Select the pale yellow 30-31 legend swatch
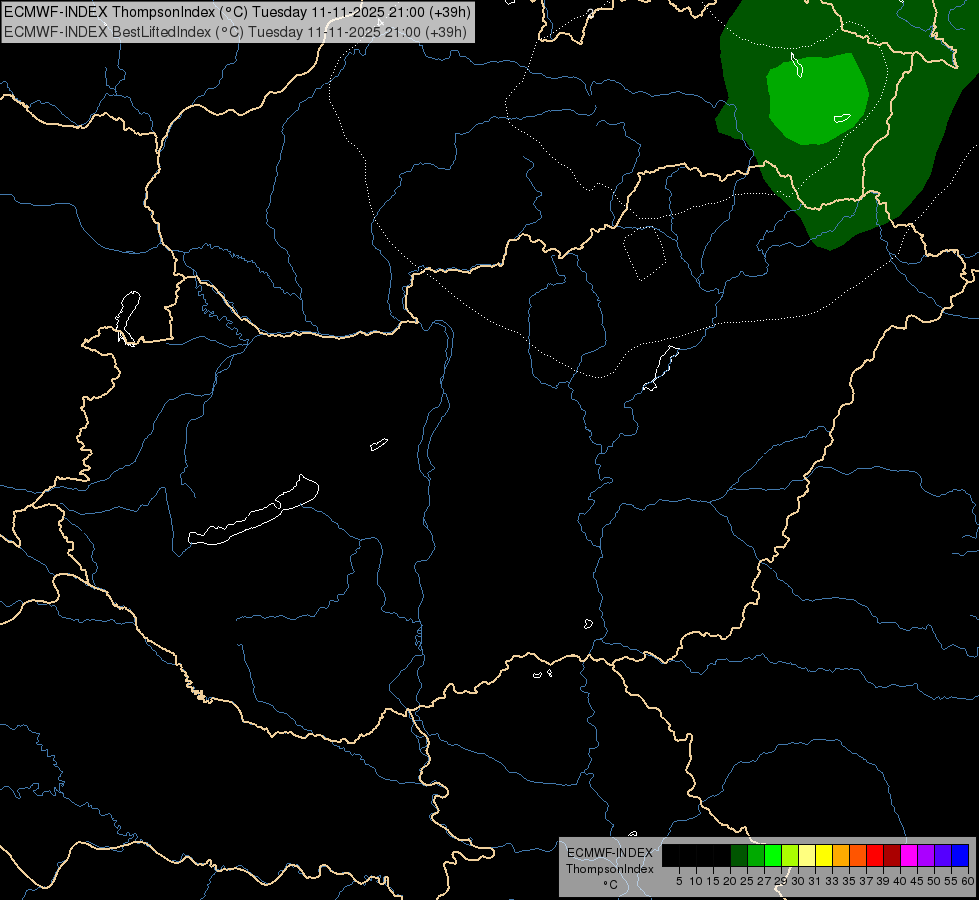Image resolution: width=979 pixels, height=900 pixels. point(807,855)
